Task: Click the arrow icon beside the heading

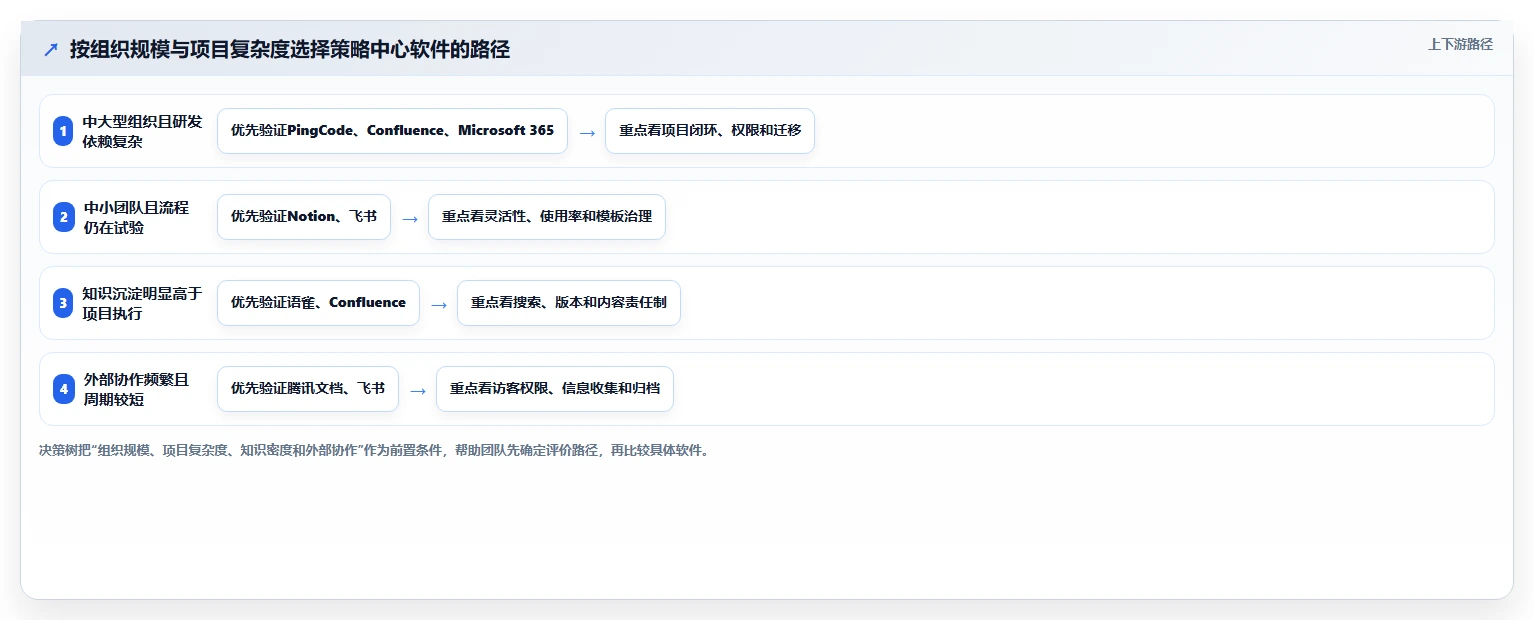Action: click(51, 50)
